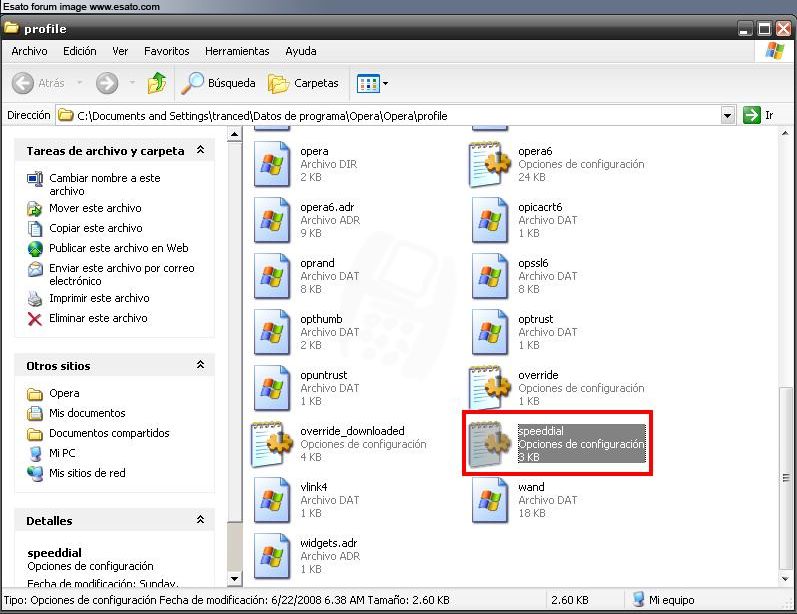Image resolution: width=797 pixels, height=614 pixels.
Task: Open Back button history dropdown arrow
Action: tap(80, 83)
